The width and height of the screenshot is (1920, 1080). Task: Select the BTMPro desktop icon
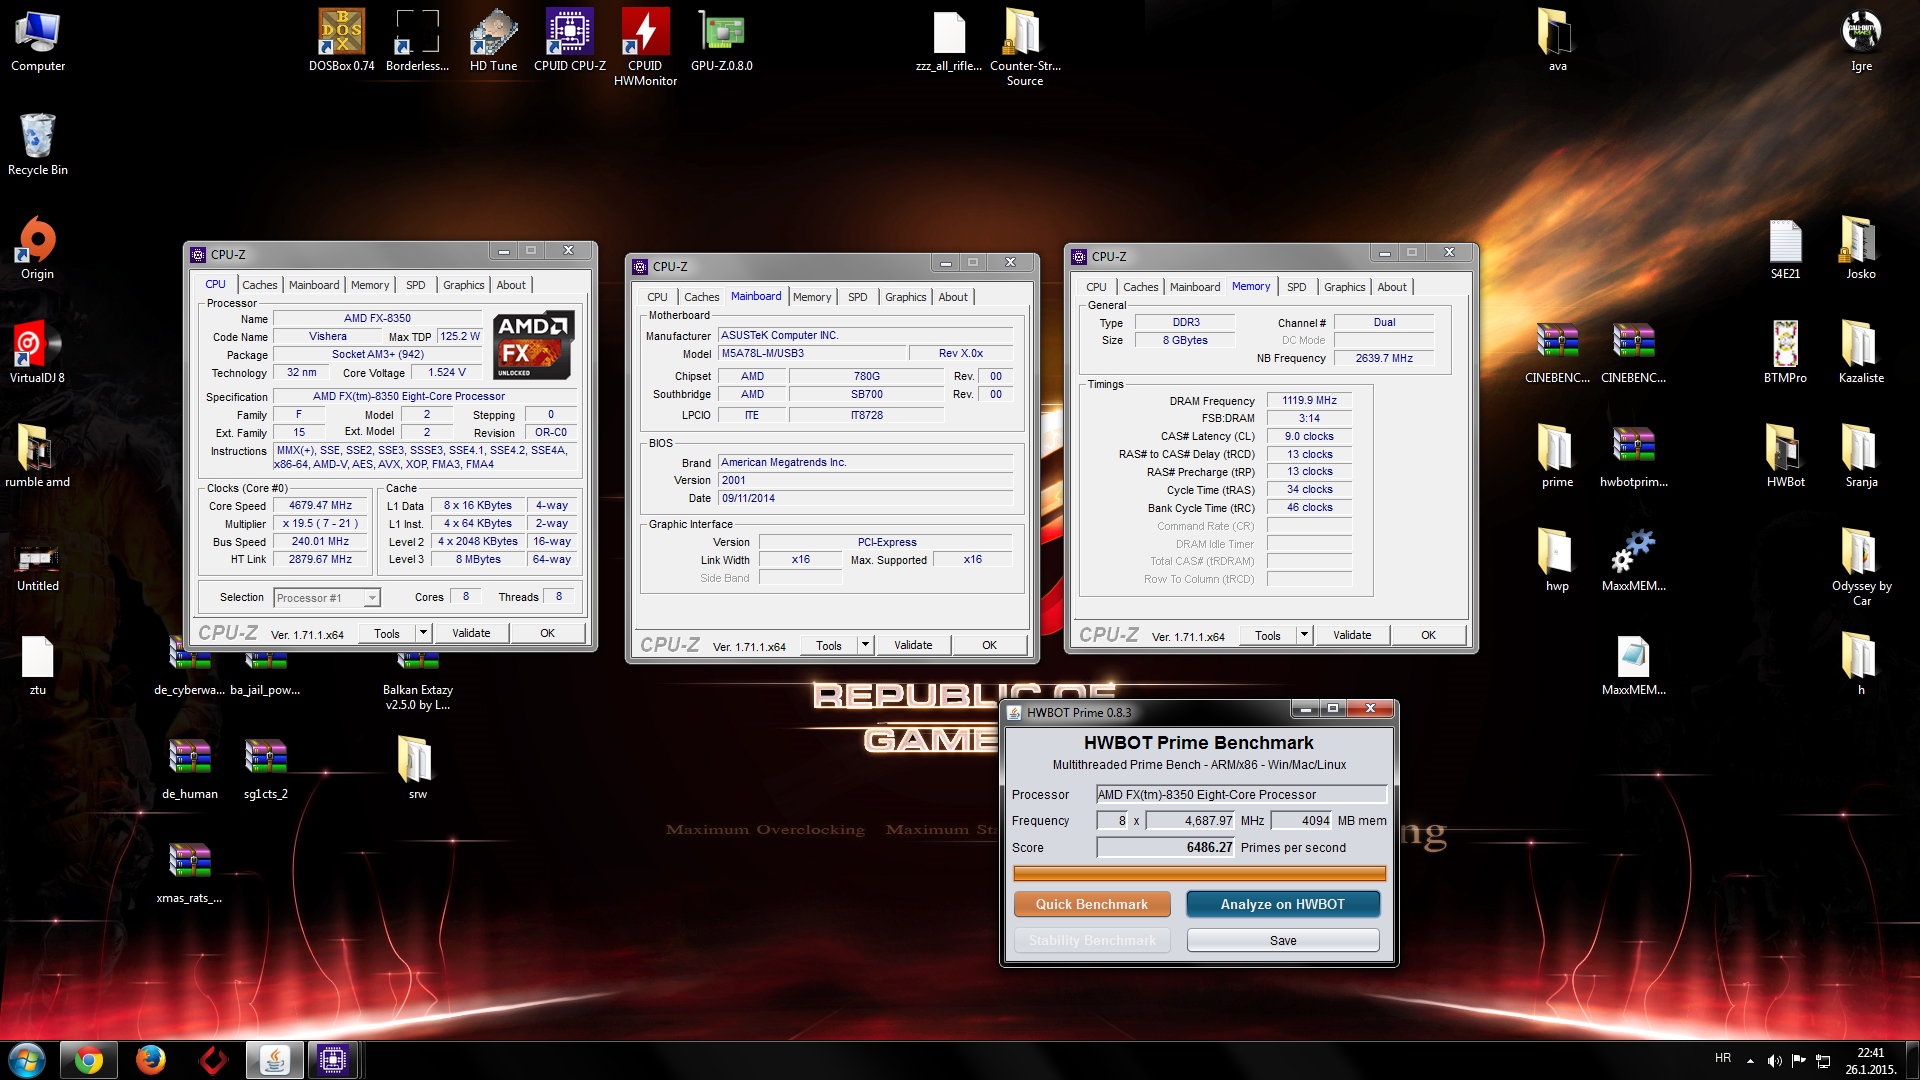[1785, 352]
